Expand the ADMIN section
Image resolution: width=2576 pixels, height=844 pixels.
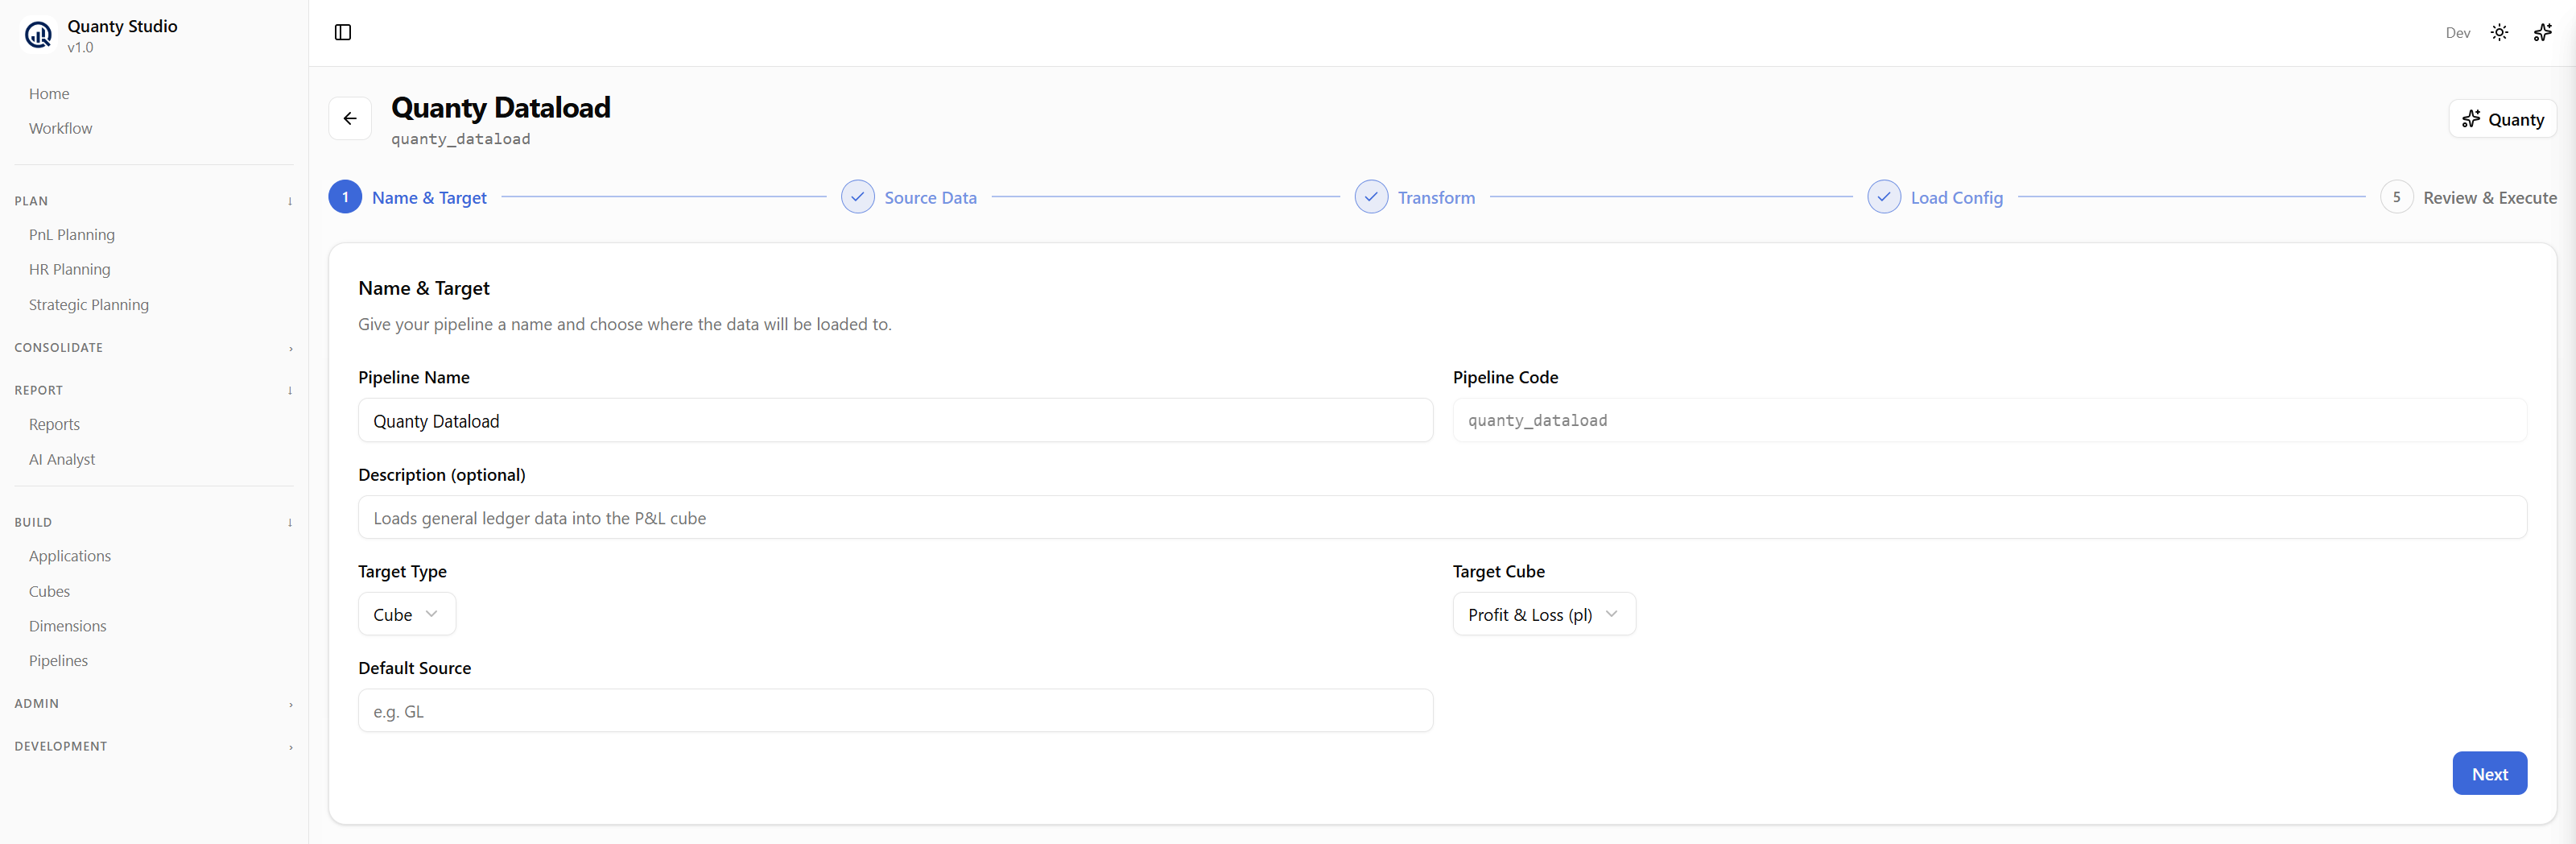coord(154,704)
